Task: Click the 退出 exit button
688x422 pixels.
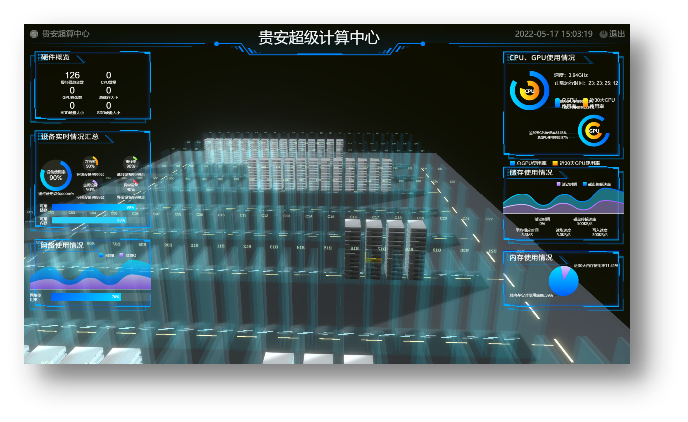Action: [x=617, y=33]
